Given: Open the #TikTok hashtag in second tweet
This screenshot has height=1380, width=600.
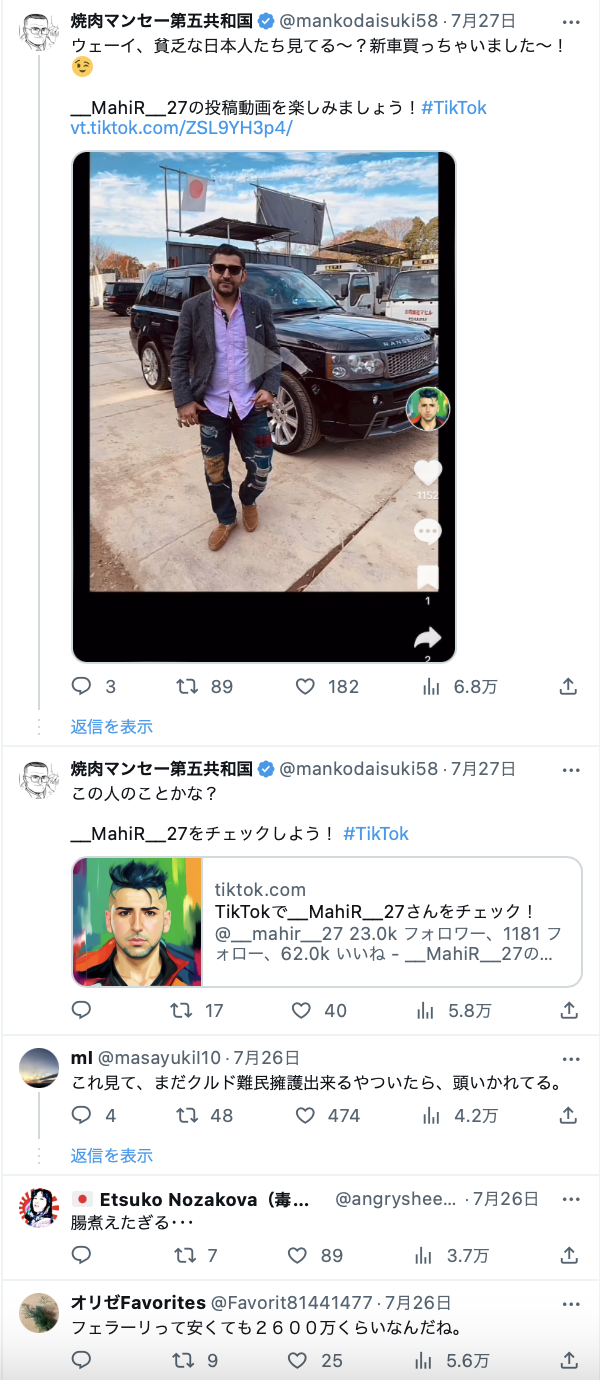Looking at the screenshot, I should 376,833.
